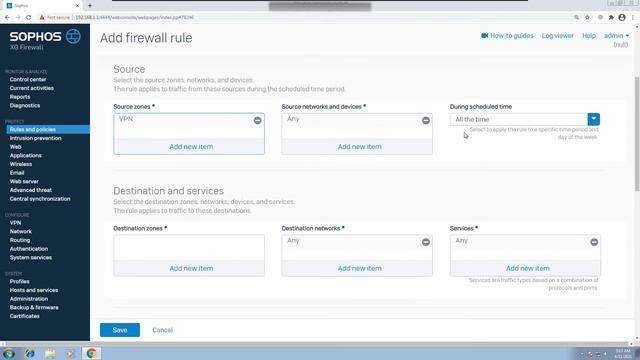Screen dimensions: 640x360
Task: Expand the admin user menu
Action: click(x=616, y=36)
